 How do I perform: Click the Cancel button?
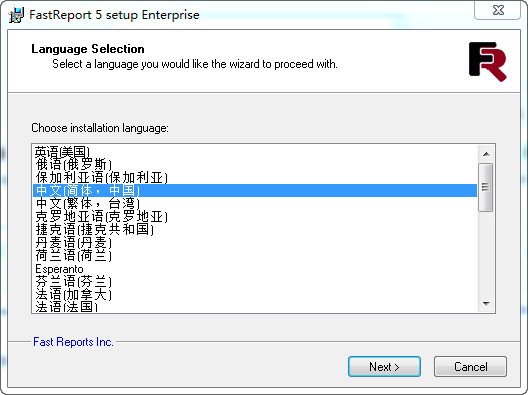point(470,366)
